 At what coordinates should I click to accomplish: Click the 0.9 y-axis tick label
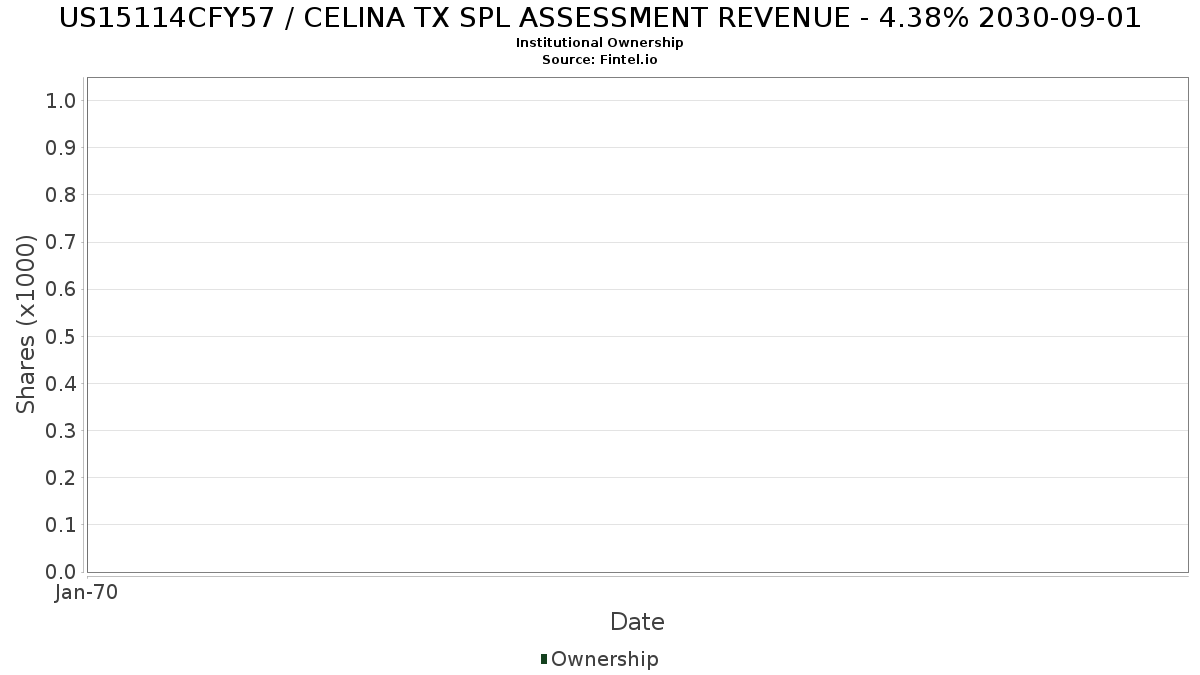point(61,148)
